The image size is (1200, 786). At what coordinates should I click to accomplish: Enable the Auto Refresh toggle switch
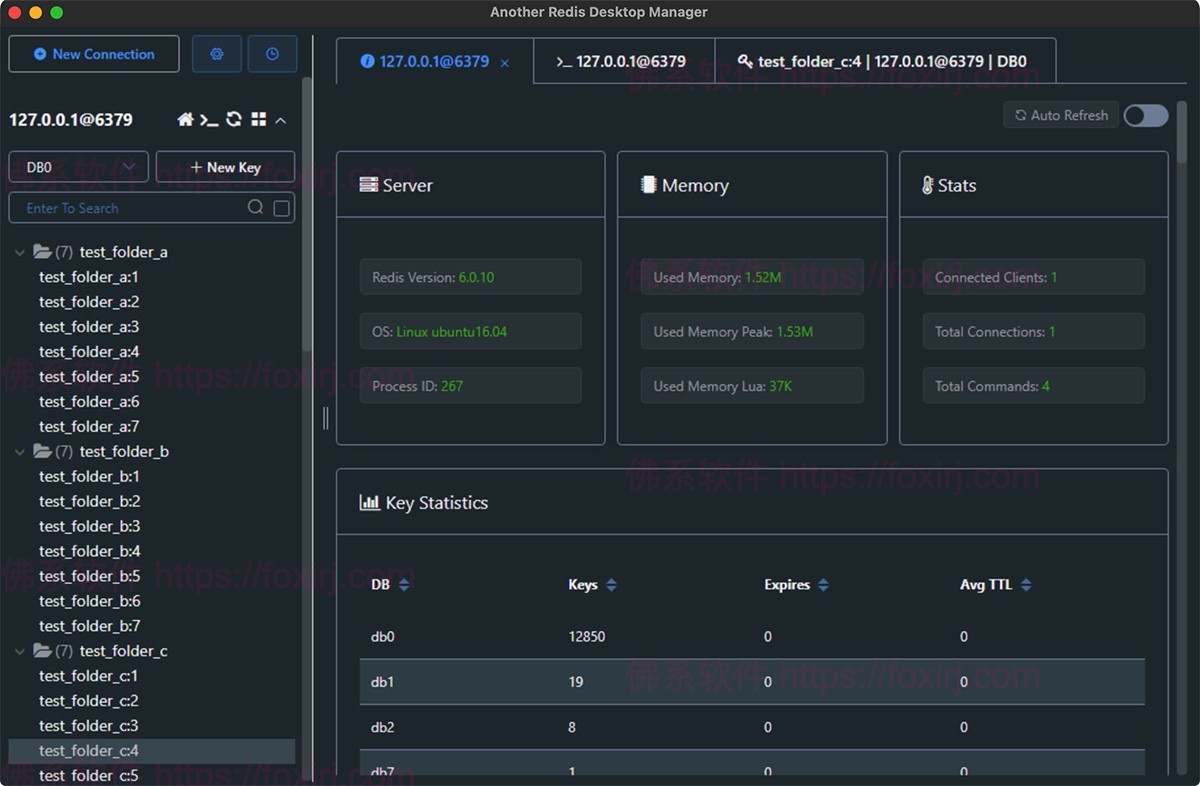point(1144,116)
